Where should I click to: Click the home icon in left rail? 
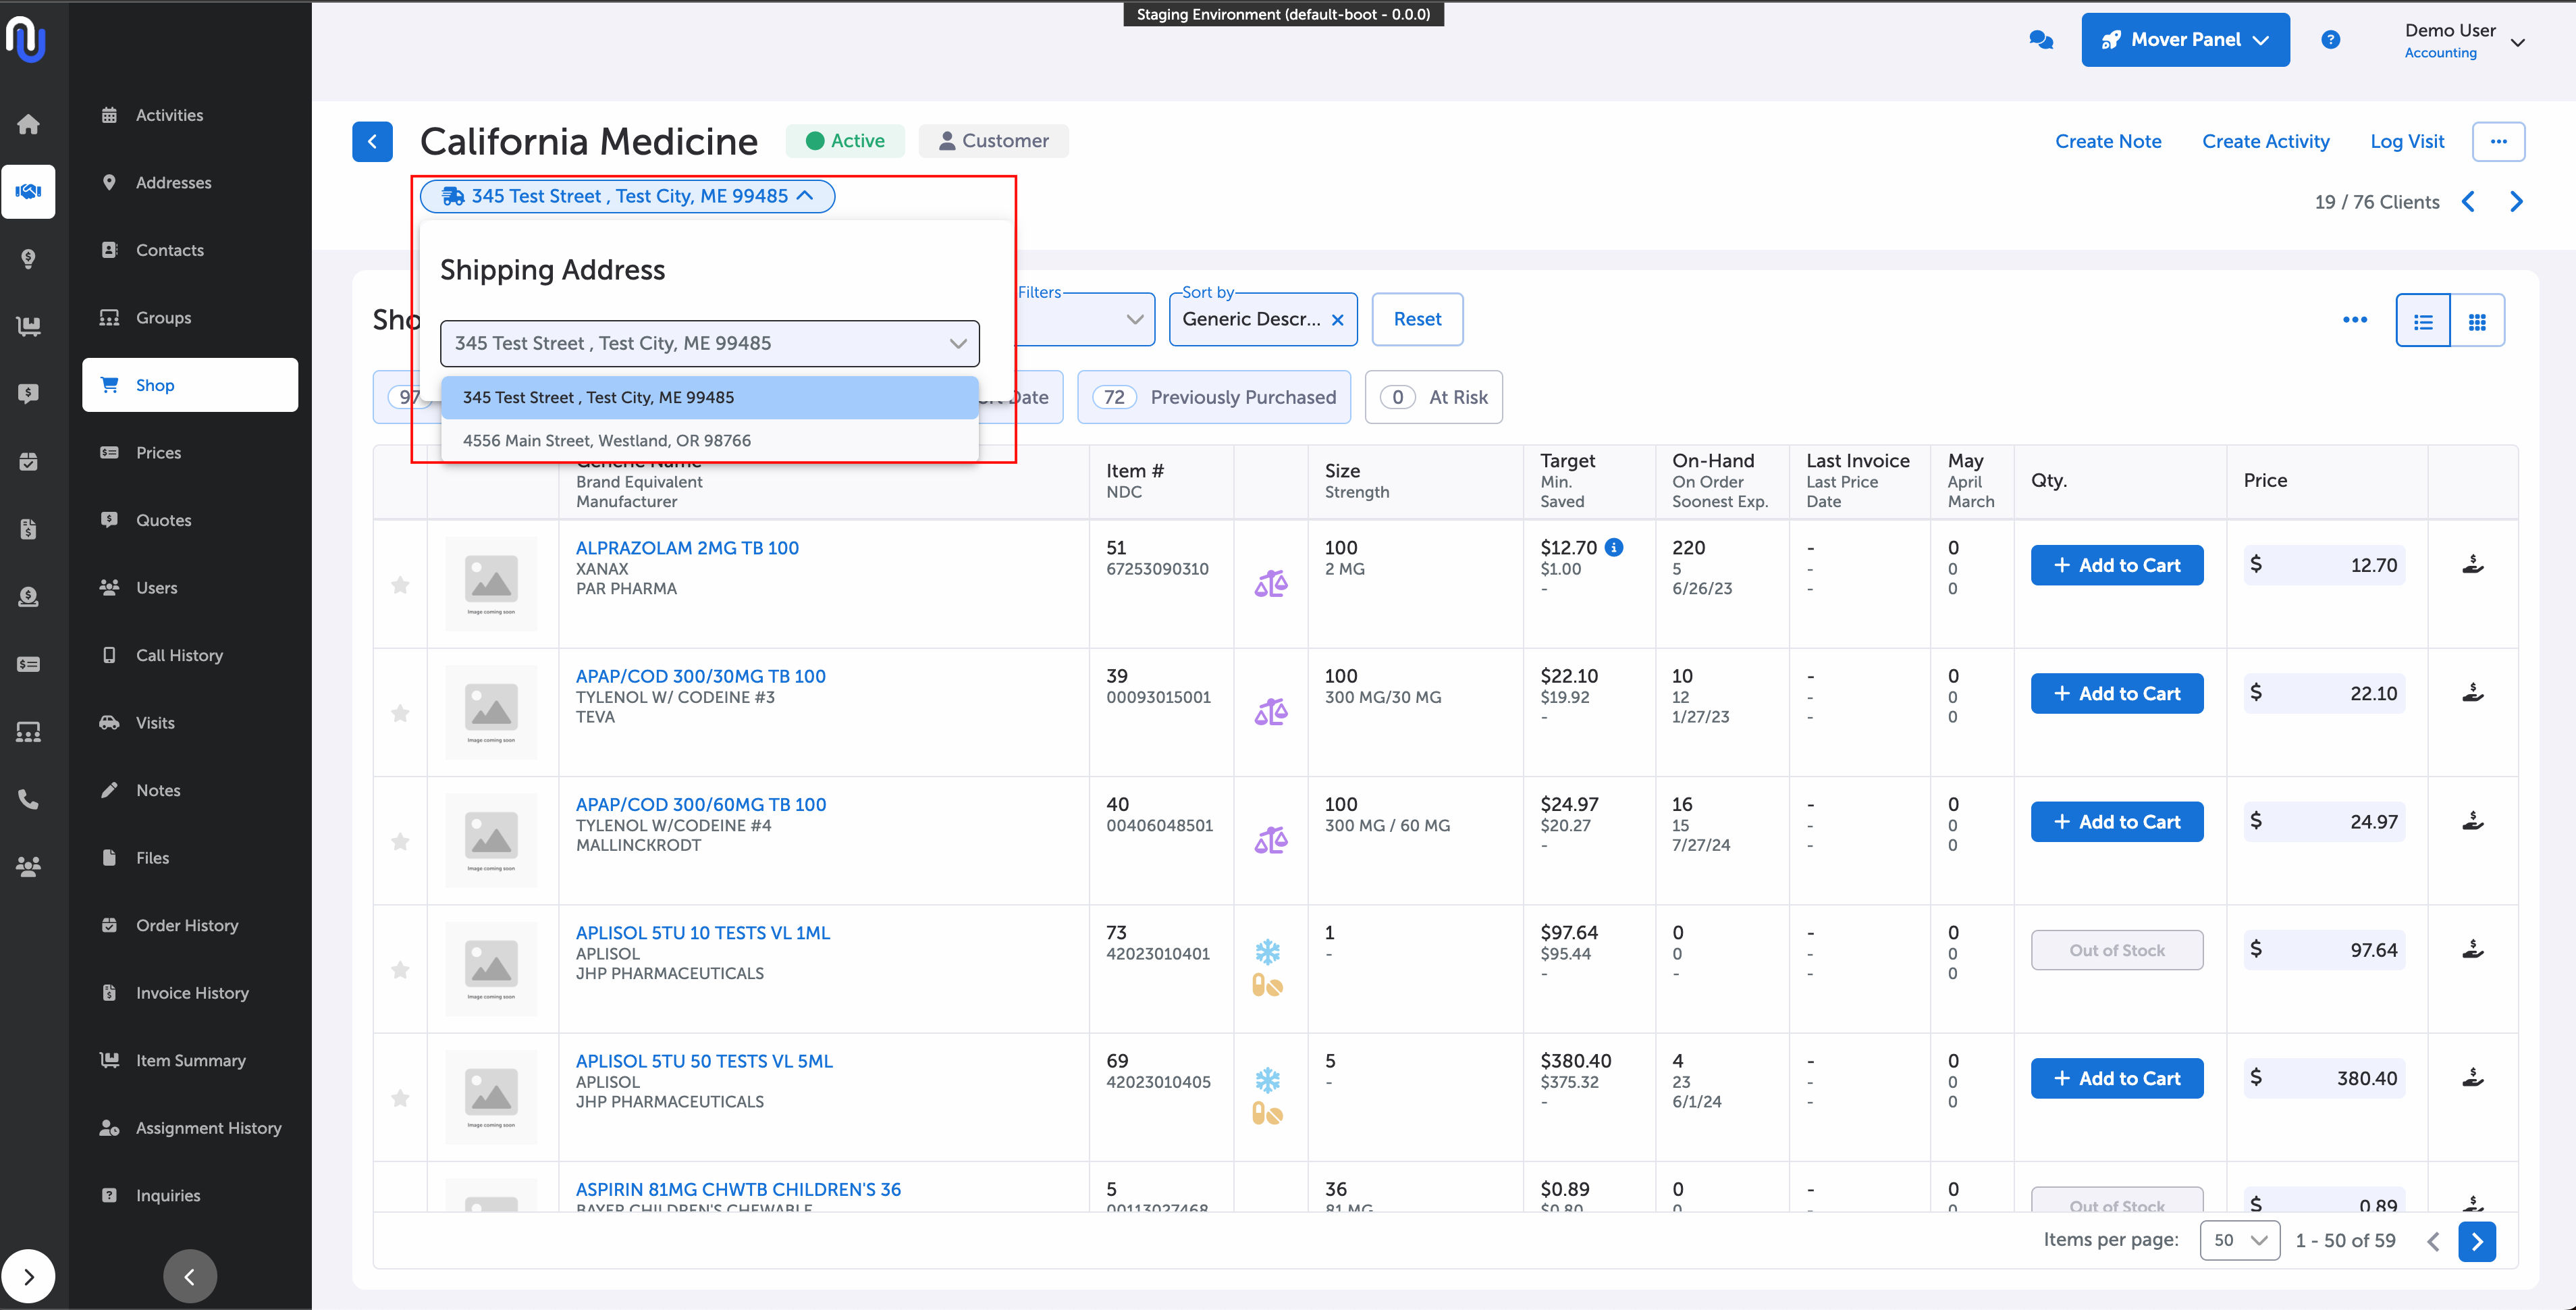tap(28, 124)
